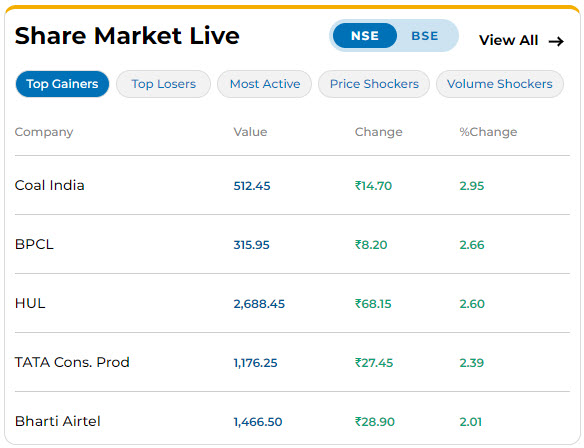Open the Coal India company row
The width and height of the screenshot is (584, 448).
point(292,185)
